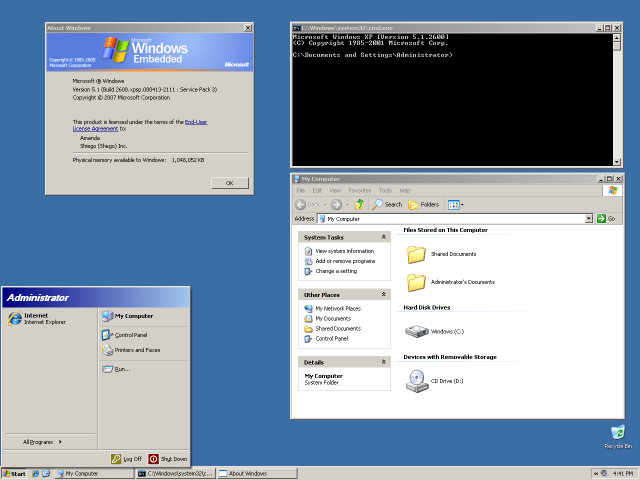Expand the Address bar dropdown
The image size is (640, 480).
(x=589, y=219)
